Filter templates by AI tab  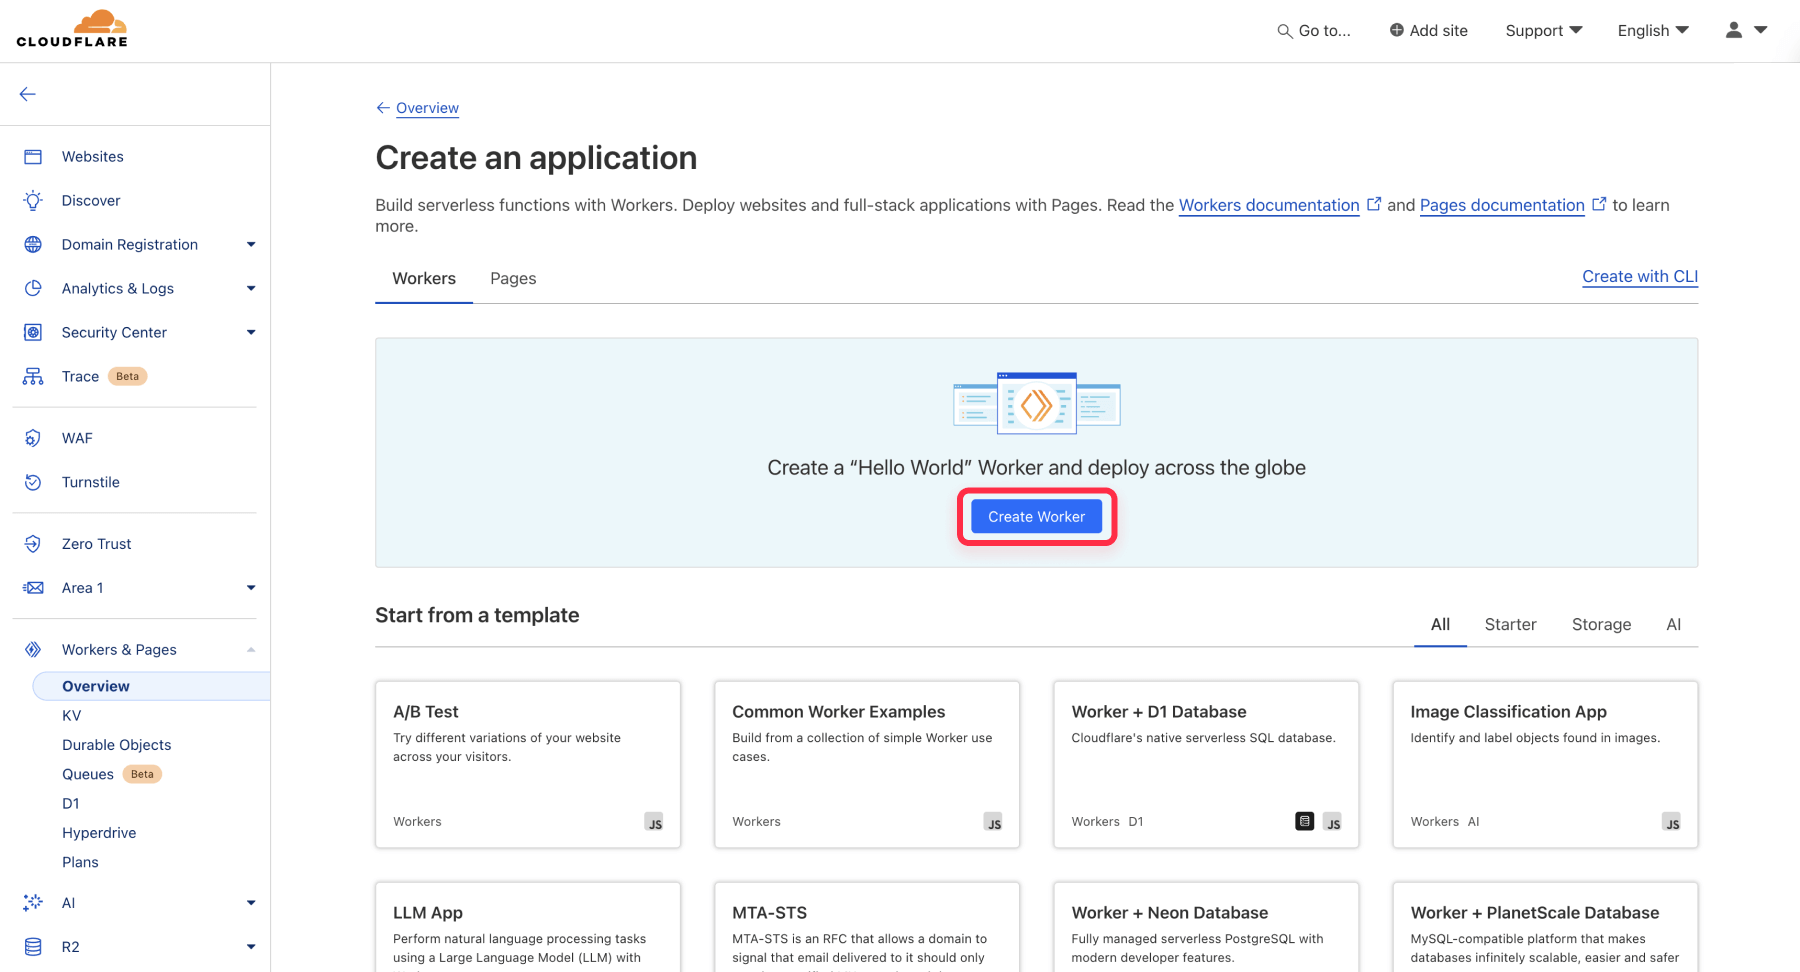(x=1673, y=624)
